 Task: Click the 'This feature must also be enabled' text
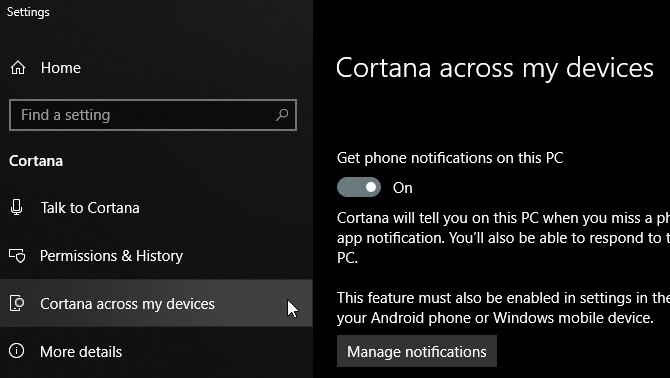click(x=503, y=308)
